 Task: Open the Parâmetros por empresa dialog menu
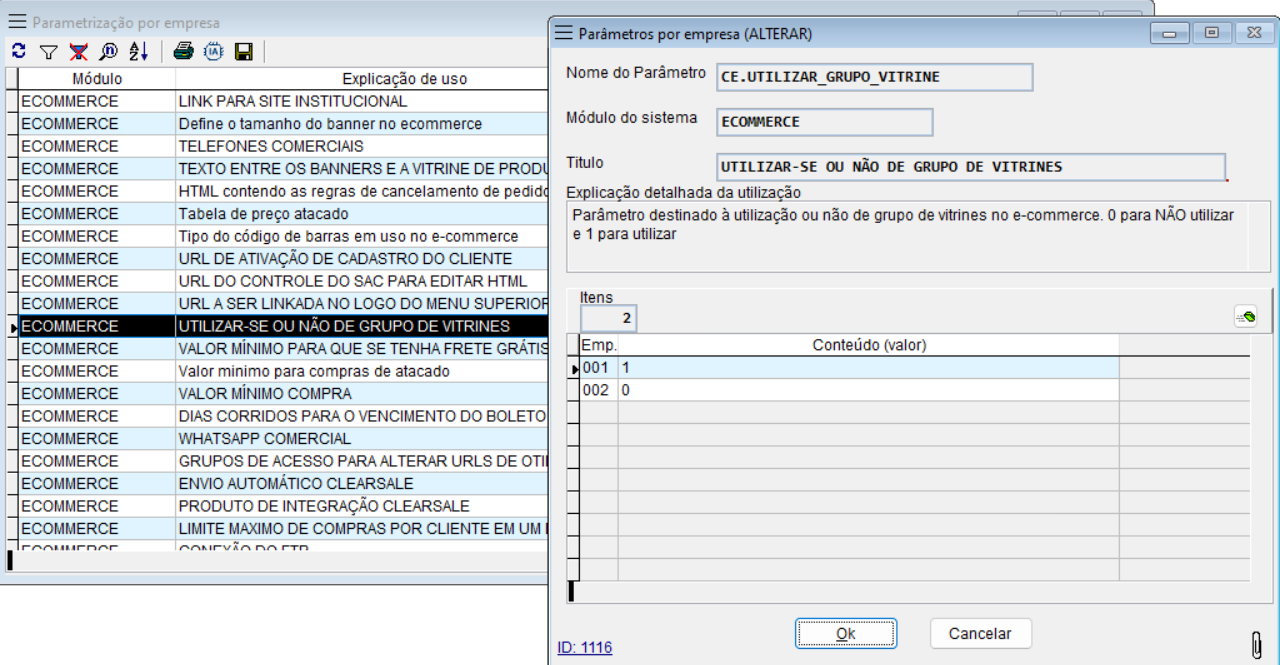(565, 31)
